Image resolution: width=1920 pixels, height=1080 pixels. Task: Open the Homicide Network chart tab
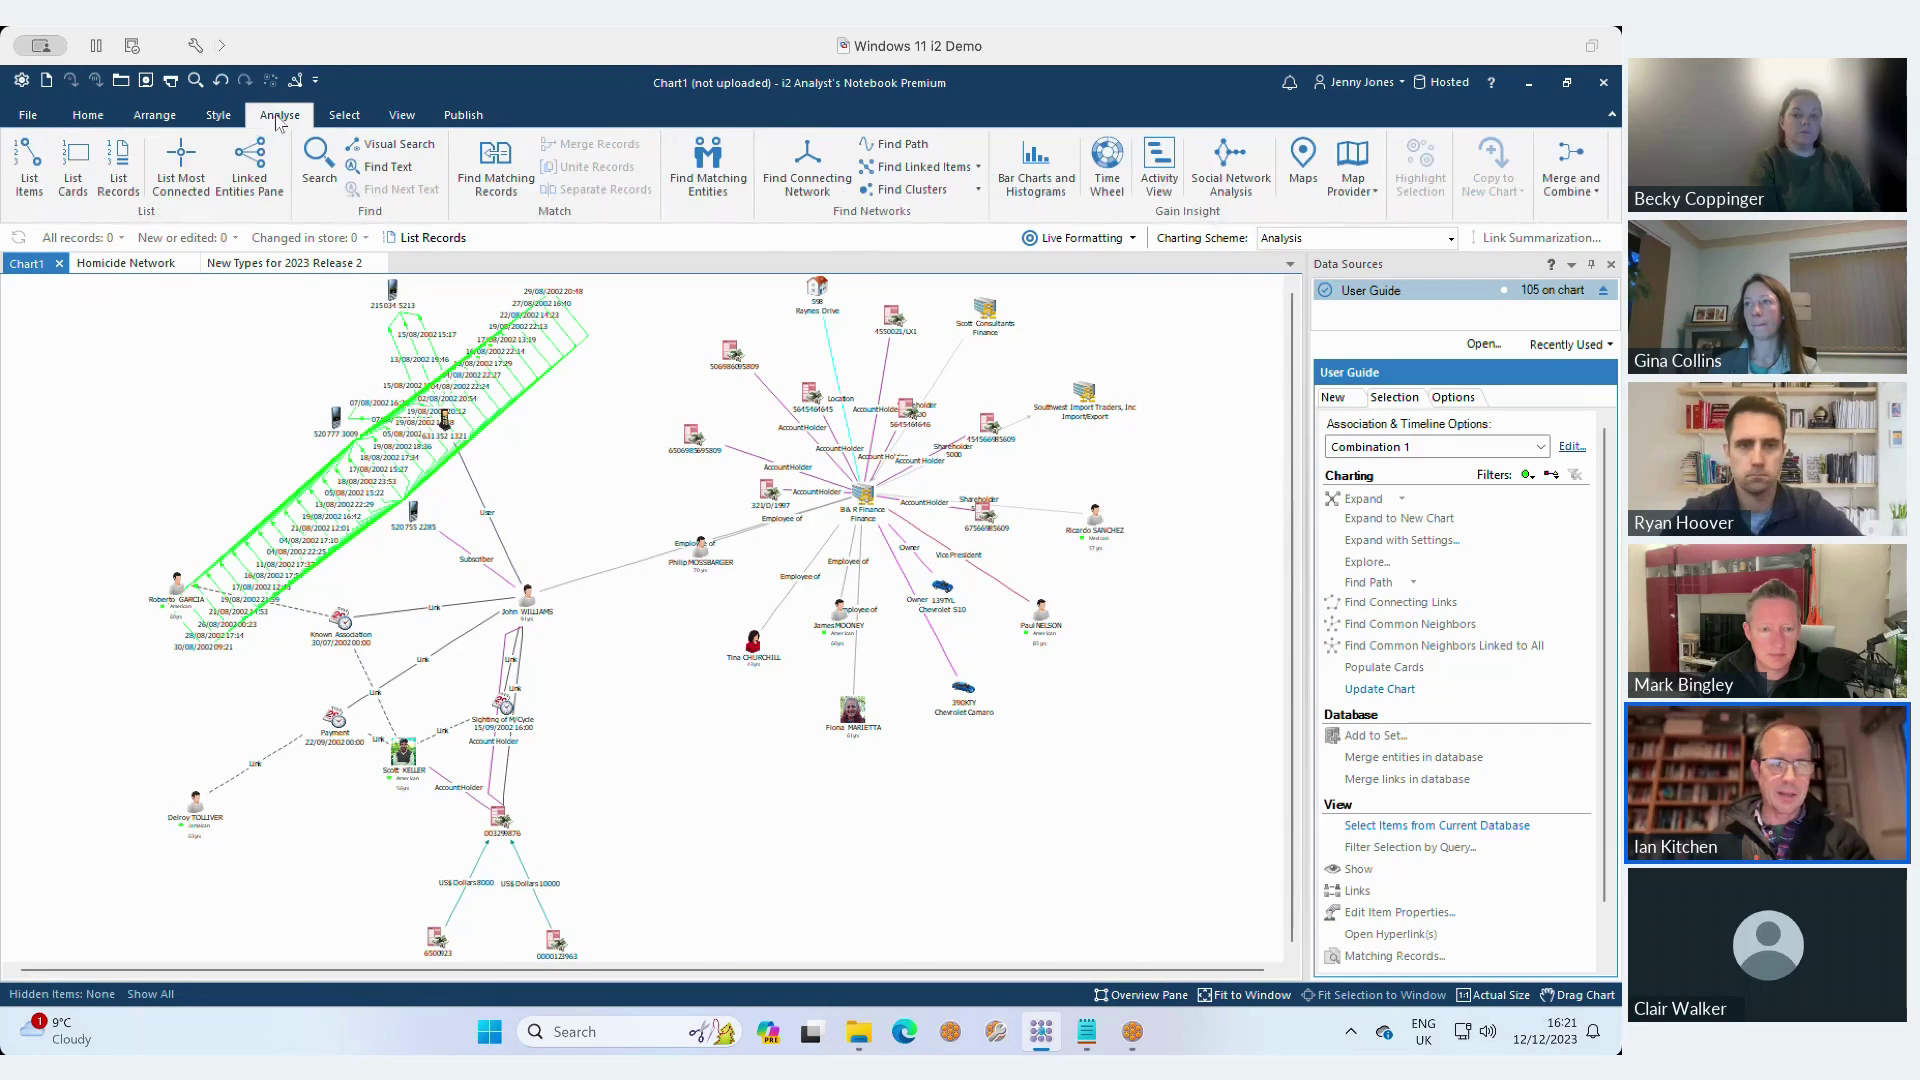tap(126, 263)
